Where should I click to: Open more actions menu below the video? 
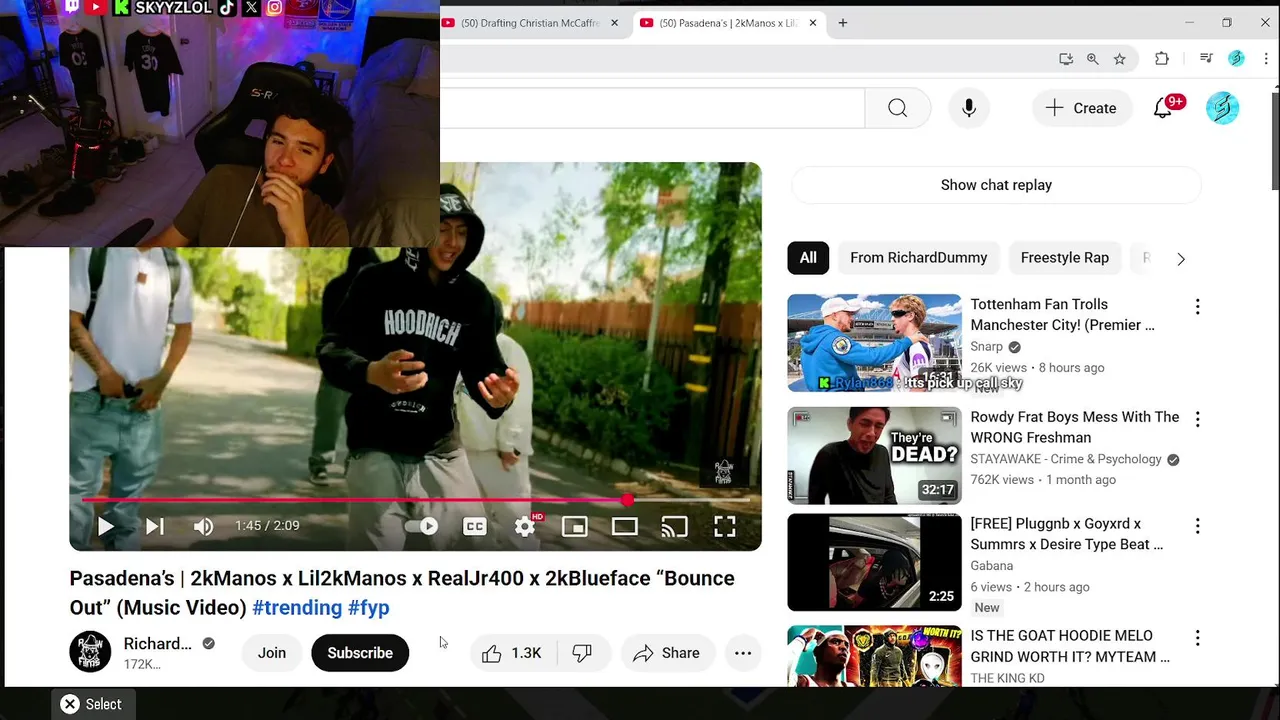coord(743,653)
